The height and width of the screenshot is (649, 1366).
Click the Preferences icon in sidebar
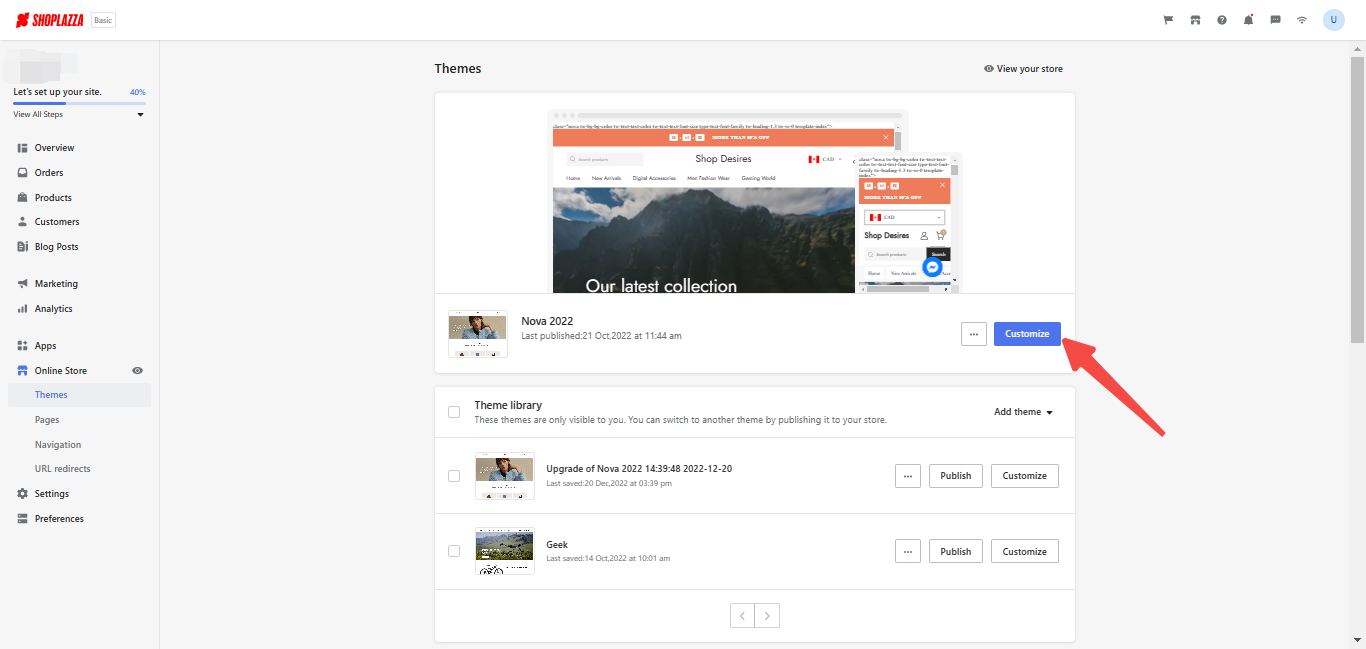pos(22,519)
